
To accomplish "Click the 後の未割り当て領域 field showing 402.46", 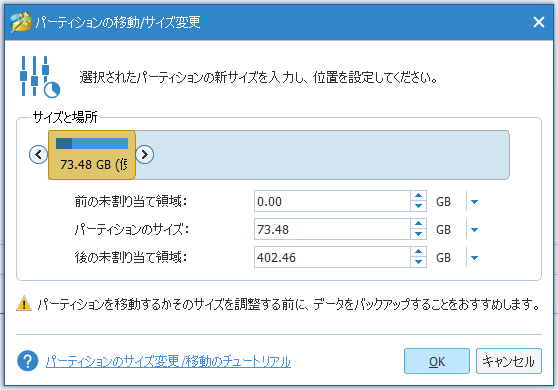I will [332, 257].
